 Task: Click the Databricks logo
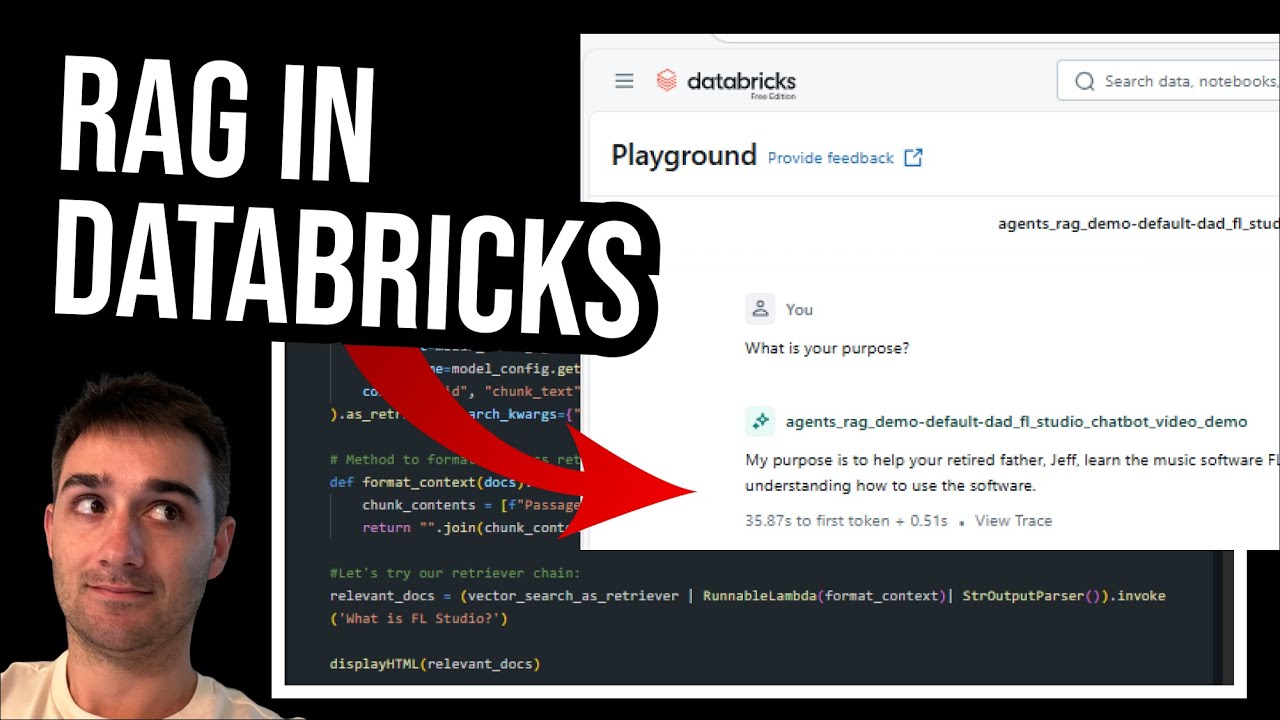pos(726,82)
